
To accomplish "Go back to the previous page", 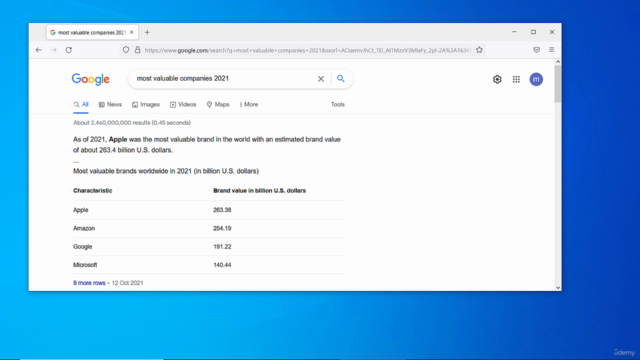I will click(x=39, y=50).
